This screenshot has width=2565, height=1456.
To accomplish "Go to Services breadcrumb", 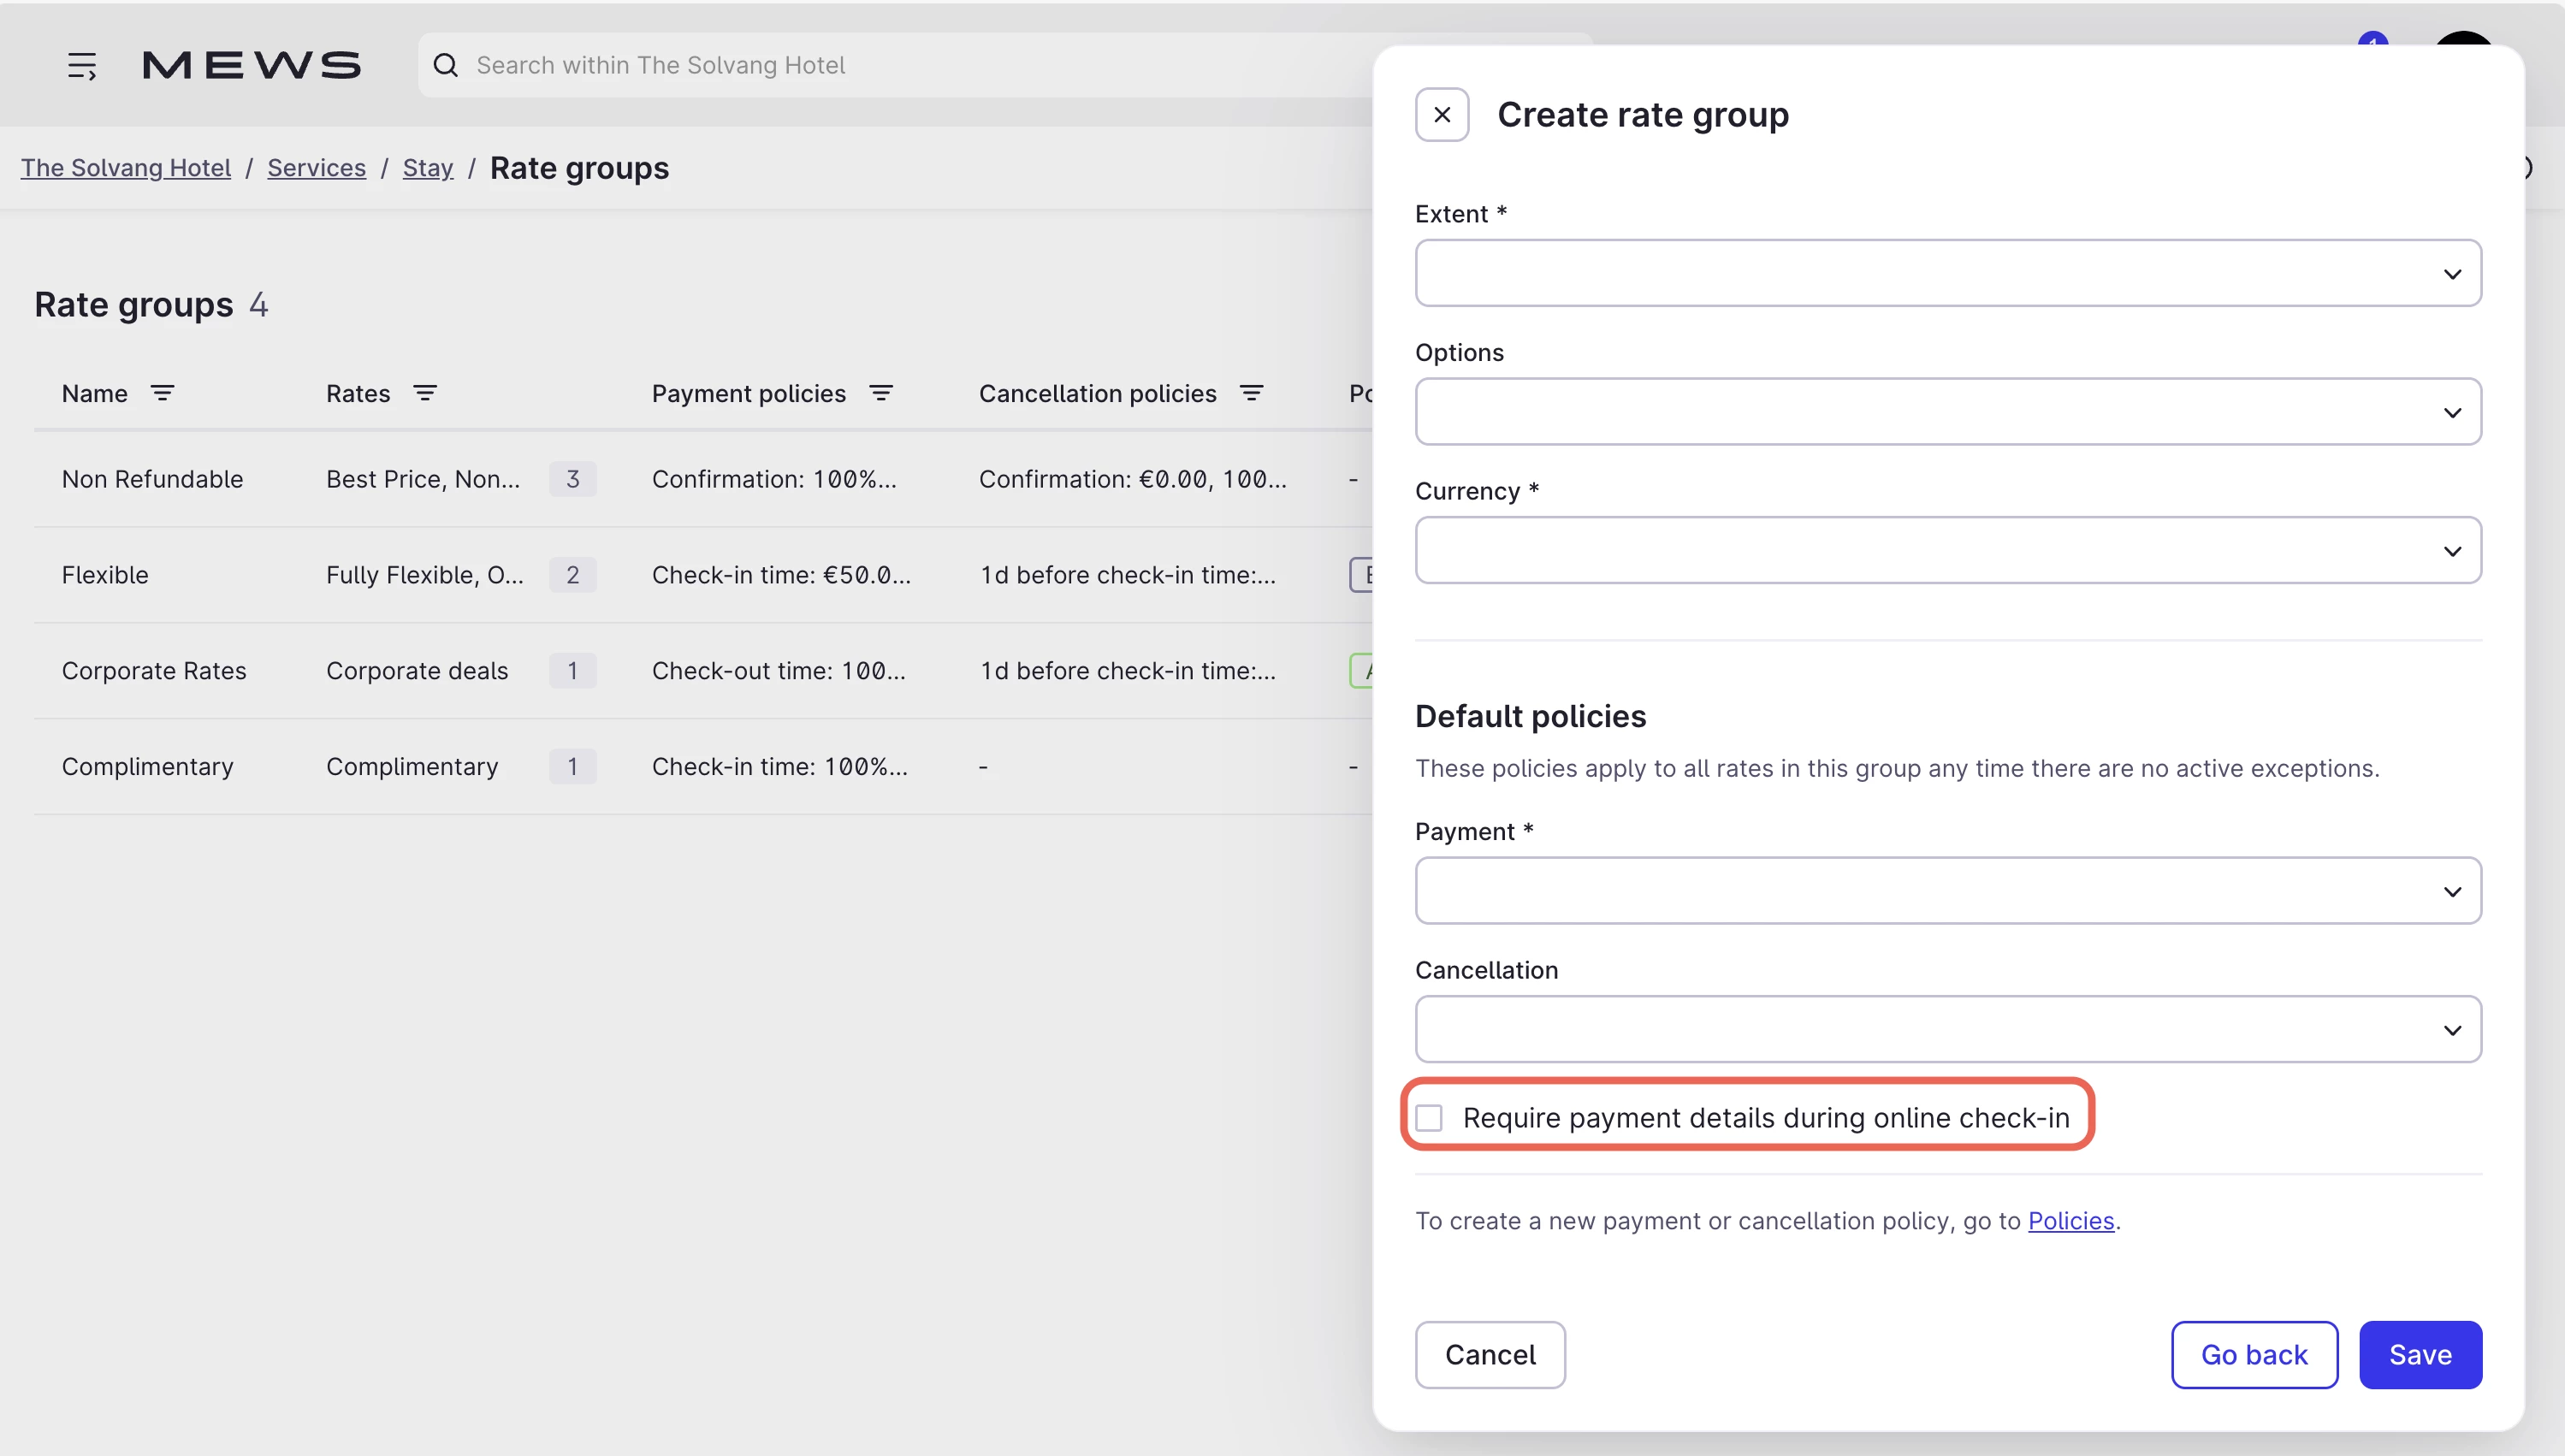I will click(316, 168).
